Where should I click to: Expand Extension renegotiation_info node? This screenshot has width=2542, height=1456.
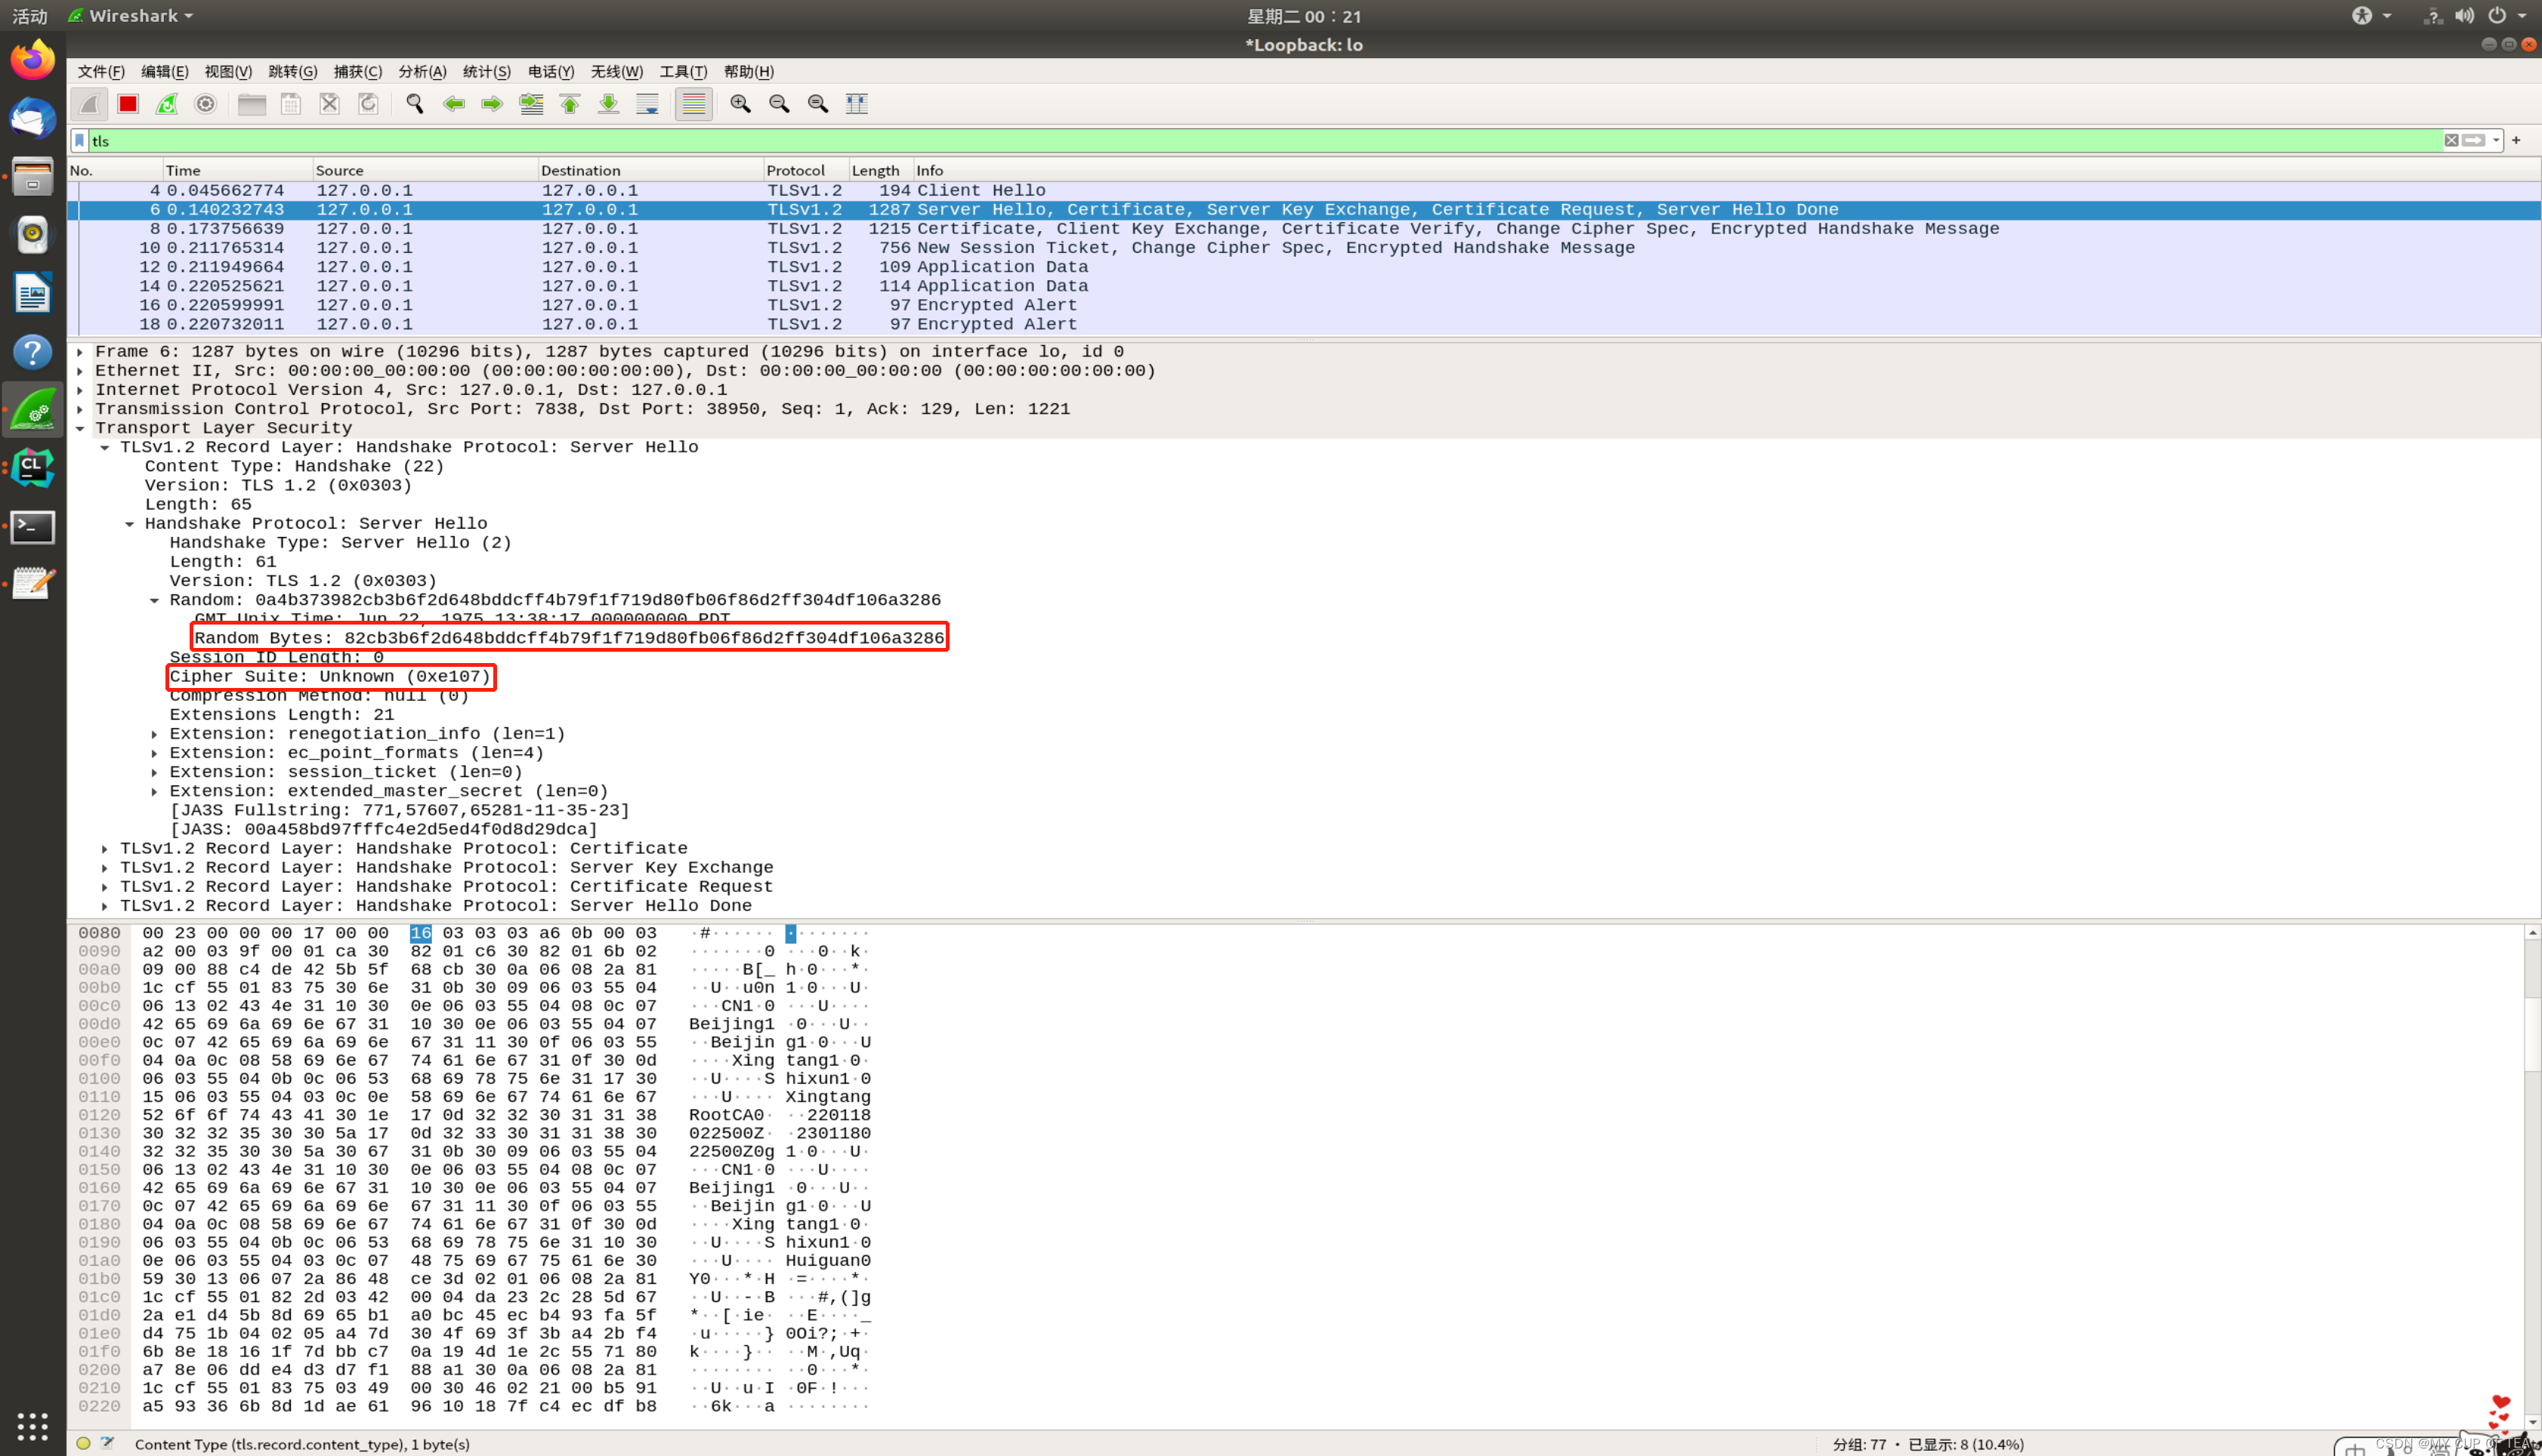tap(155, 735)
